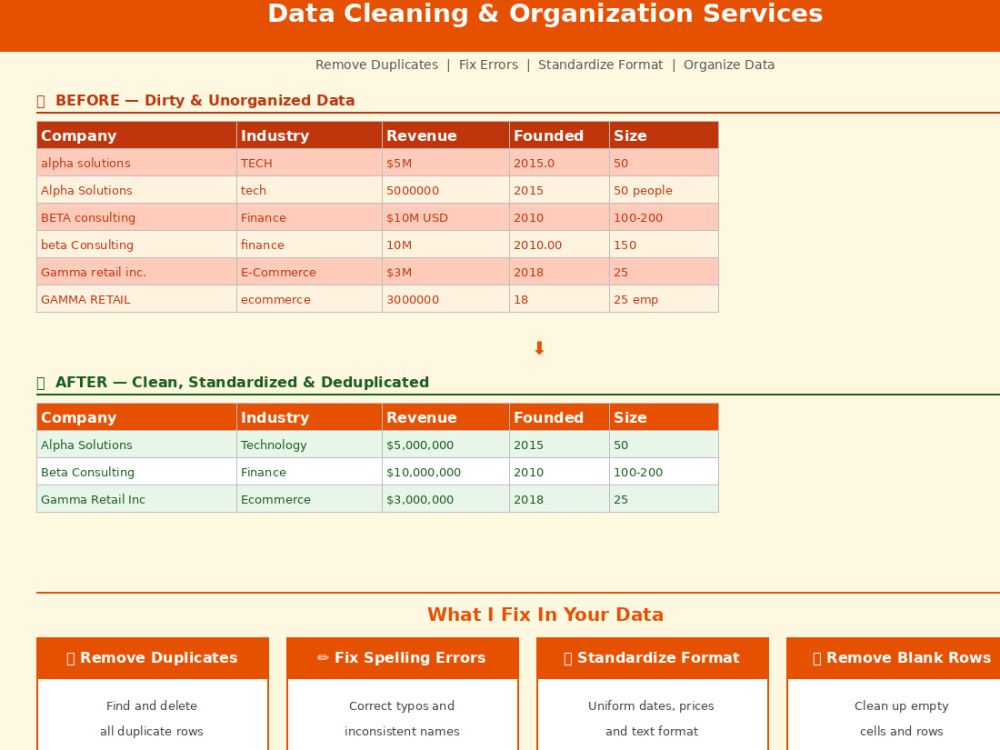The width and height of the screenshot is (1000, 750).
Task: Click Organize Data in the subtitle line
Action: (729, 64)
